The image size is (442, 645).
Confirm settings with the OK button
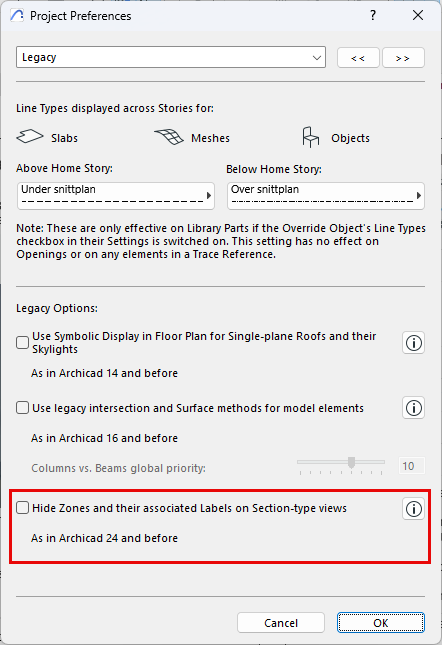click(x=381, y=623)
